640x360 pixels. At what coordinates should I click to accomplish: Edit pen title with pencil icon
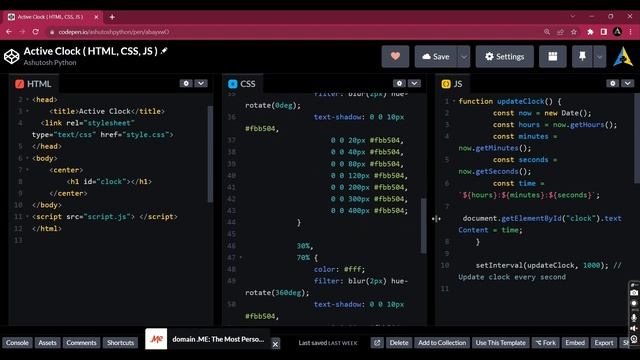click(164, 51)
